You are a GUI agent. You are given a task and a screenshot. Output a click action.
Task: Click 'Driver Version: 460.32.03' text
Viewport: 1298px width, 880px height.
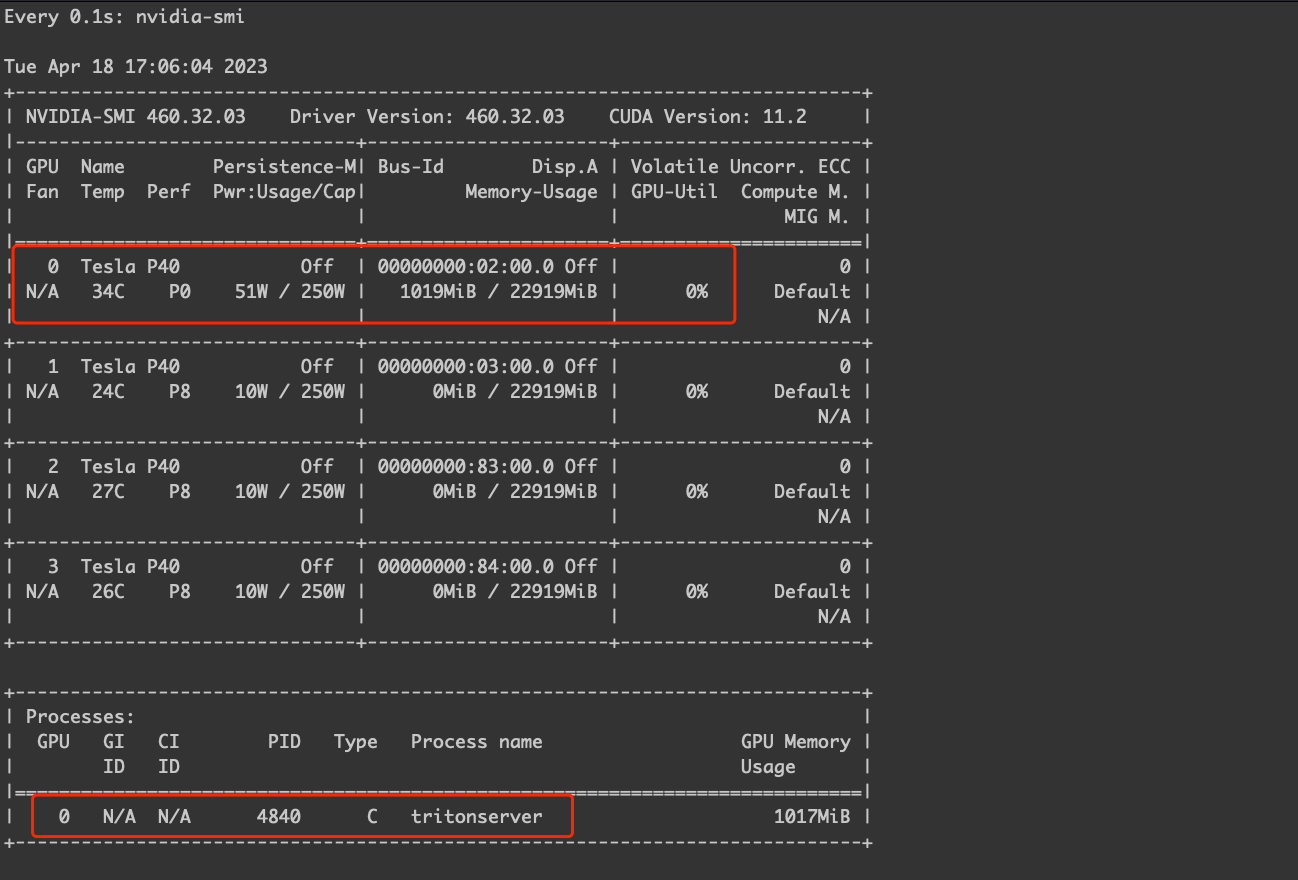pyautogui.click(x=427, y=117)
